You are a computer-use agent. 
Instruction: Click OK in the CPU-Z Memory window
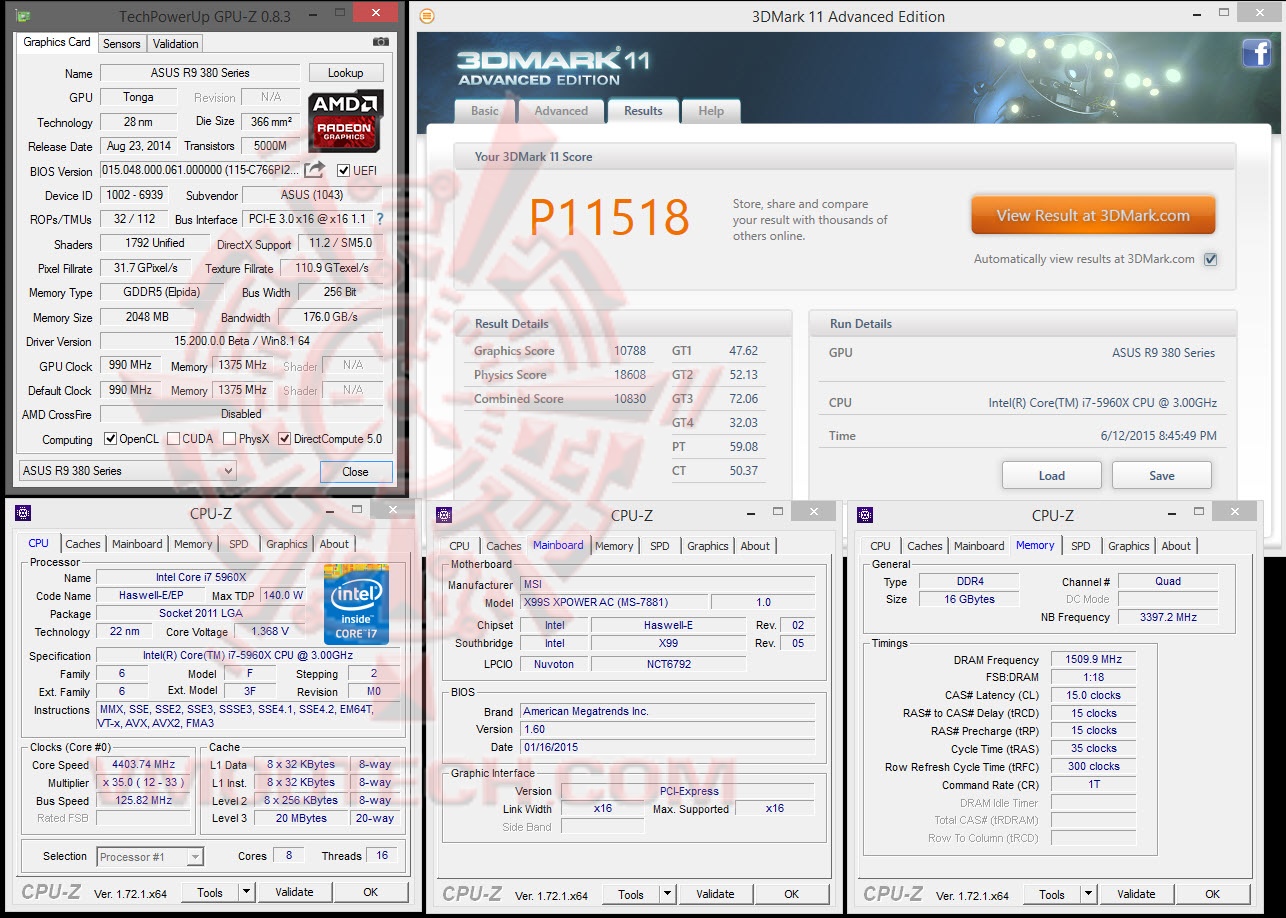(1213, 894)
